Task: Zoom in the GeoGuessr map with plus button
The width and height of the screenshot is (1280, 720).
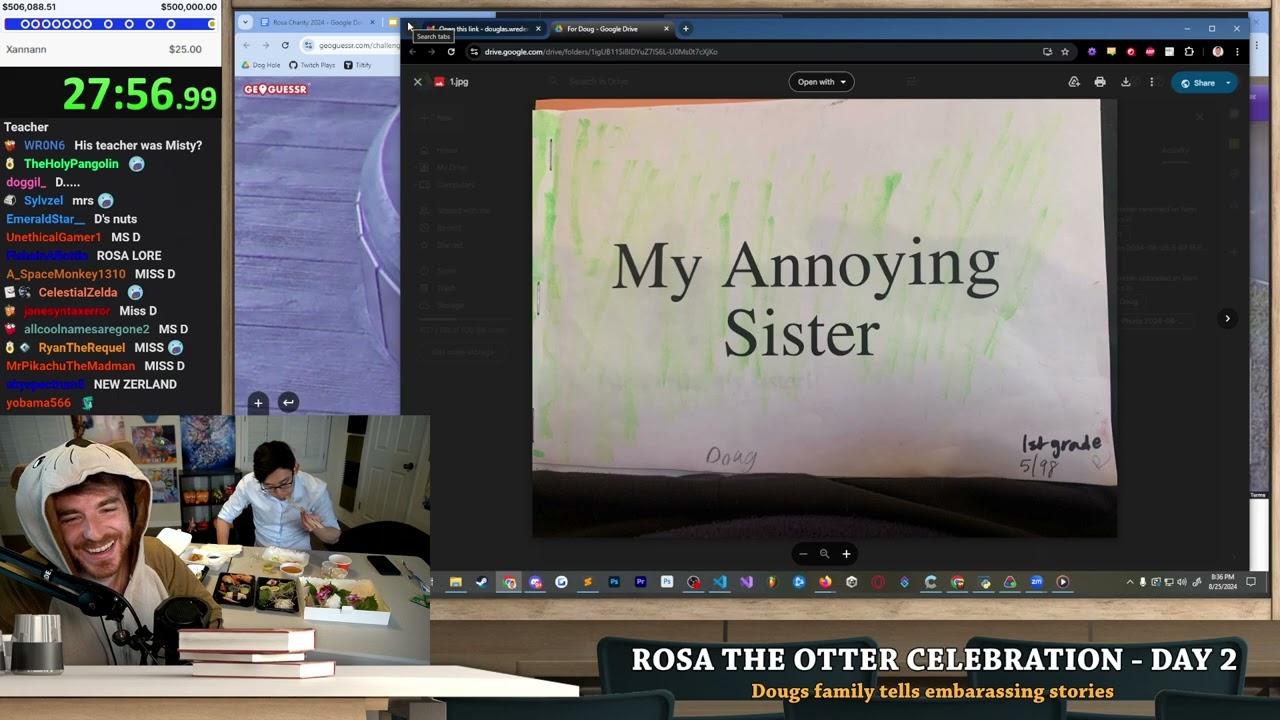Action: [x=258, y=402]
